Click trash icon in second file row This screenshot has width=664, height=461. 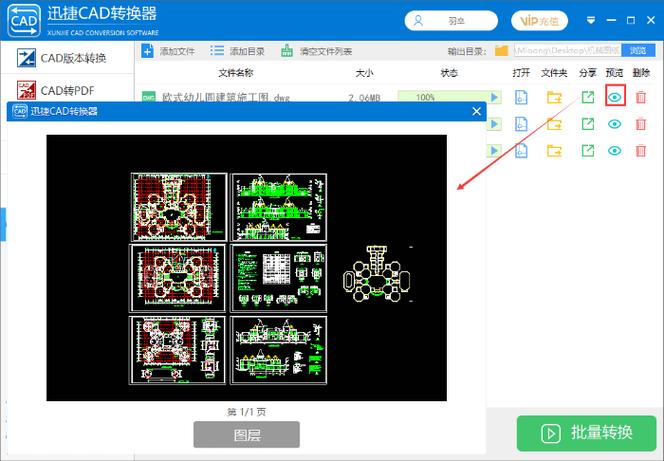click(x=641, y=124)
